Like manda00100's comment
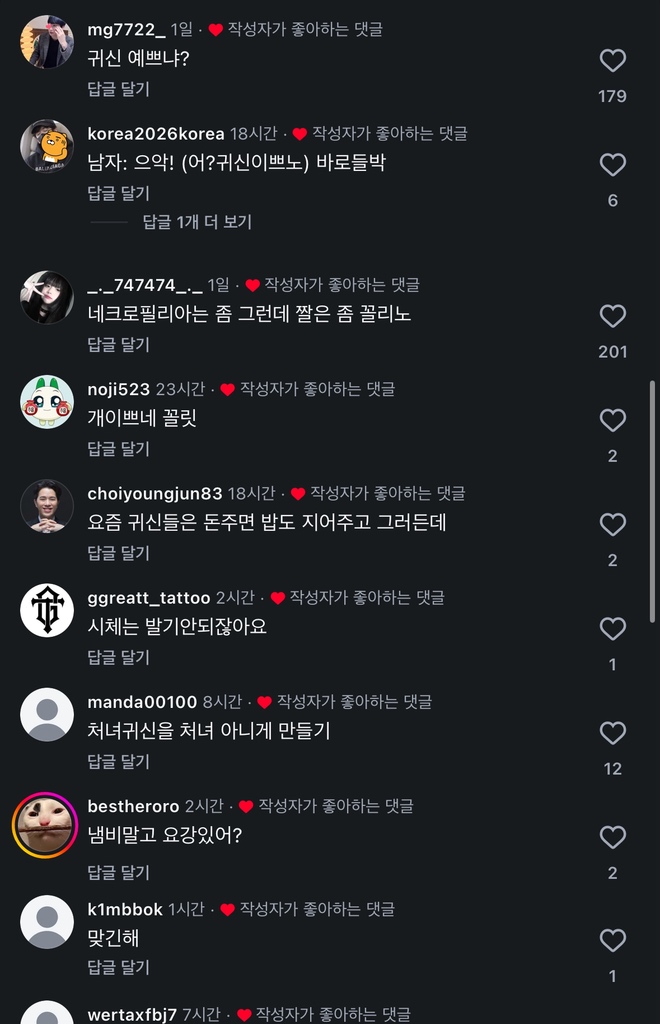This screenshot has width=660, height=1024. point(612,733)
